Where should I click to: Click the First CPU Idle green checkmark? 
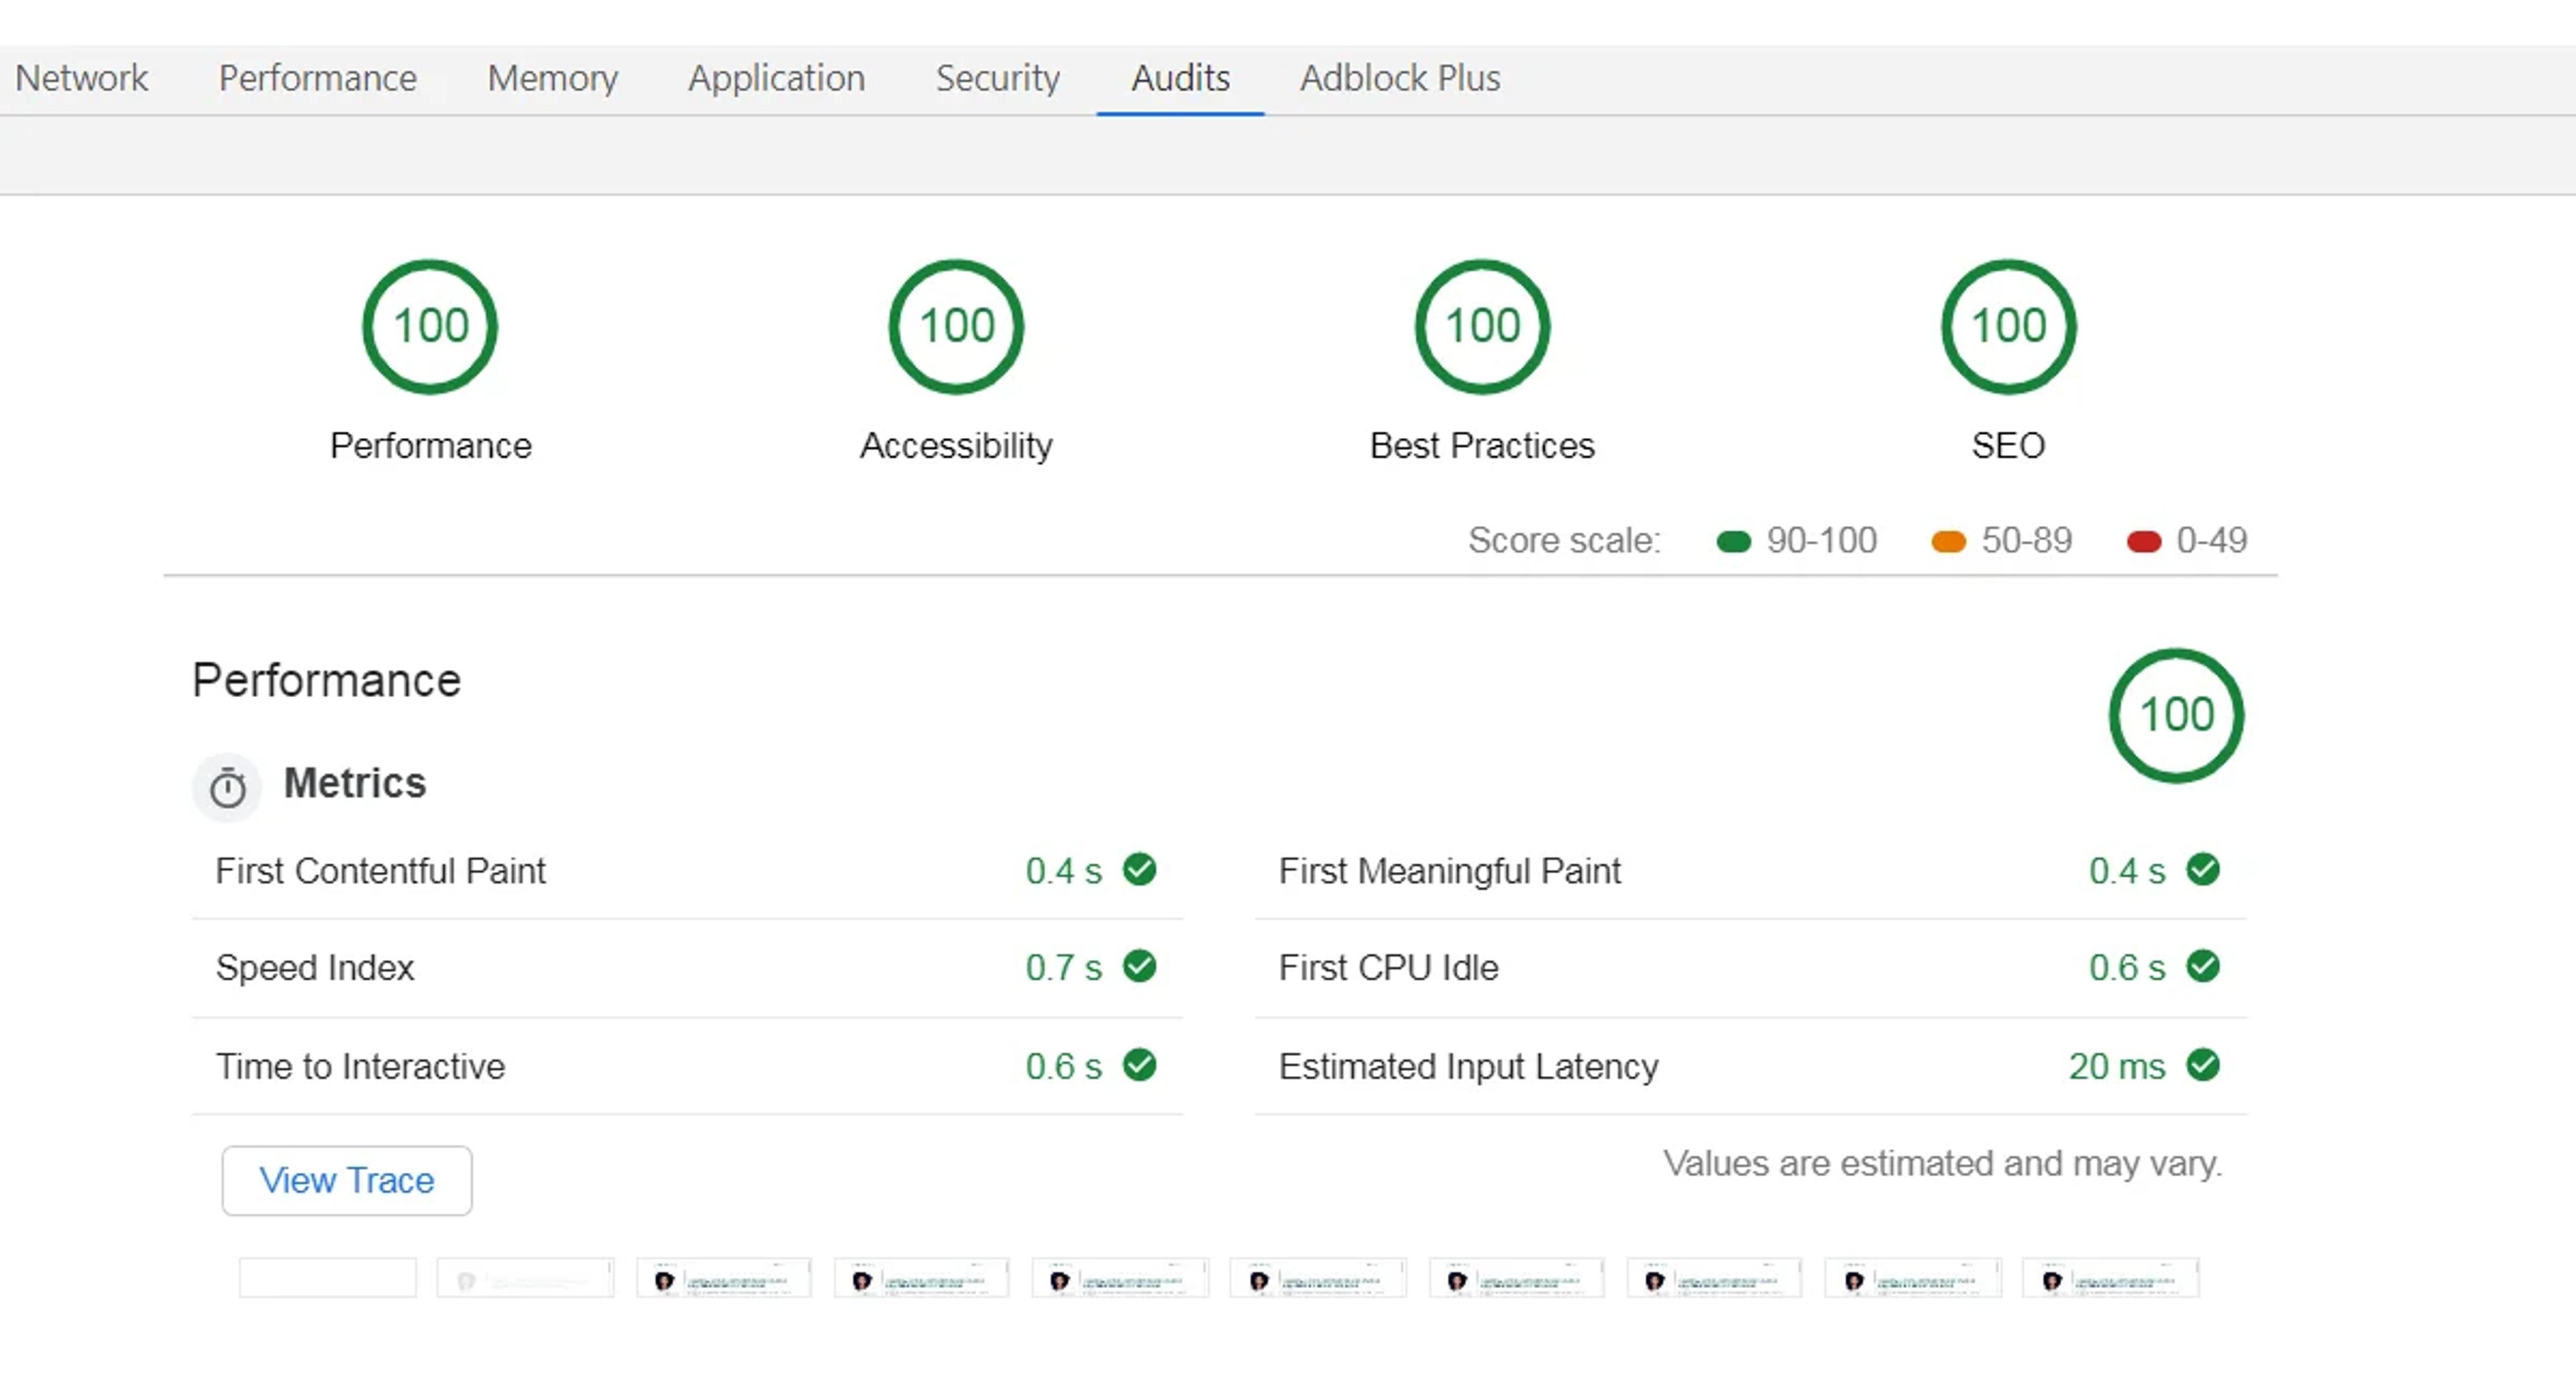click(2202, 966)
